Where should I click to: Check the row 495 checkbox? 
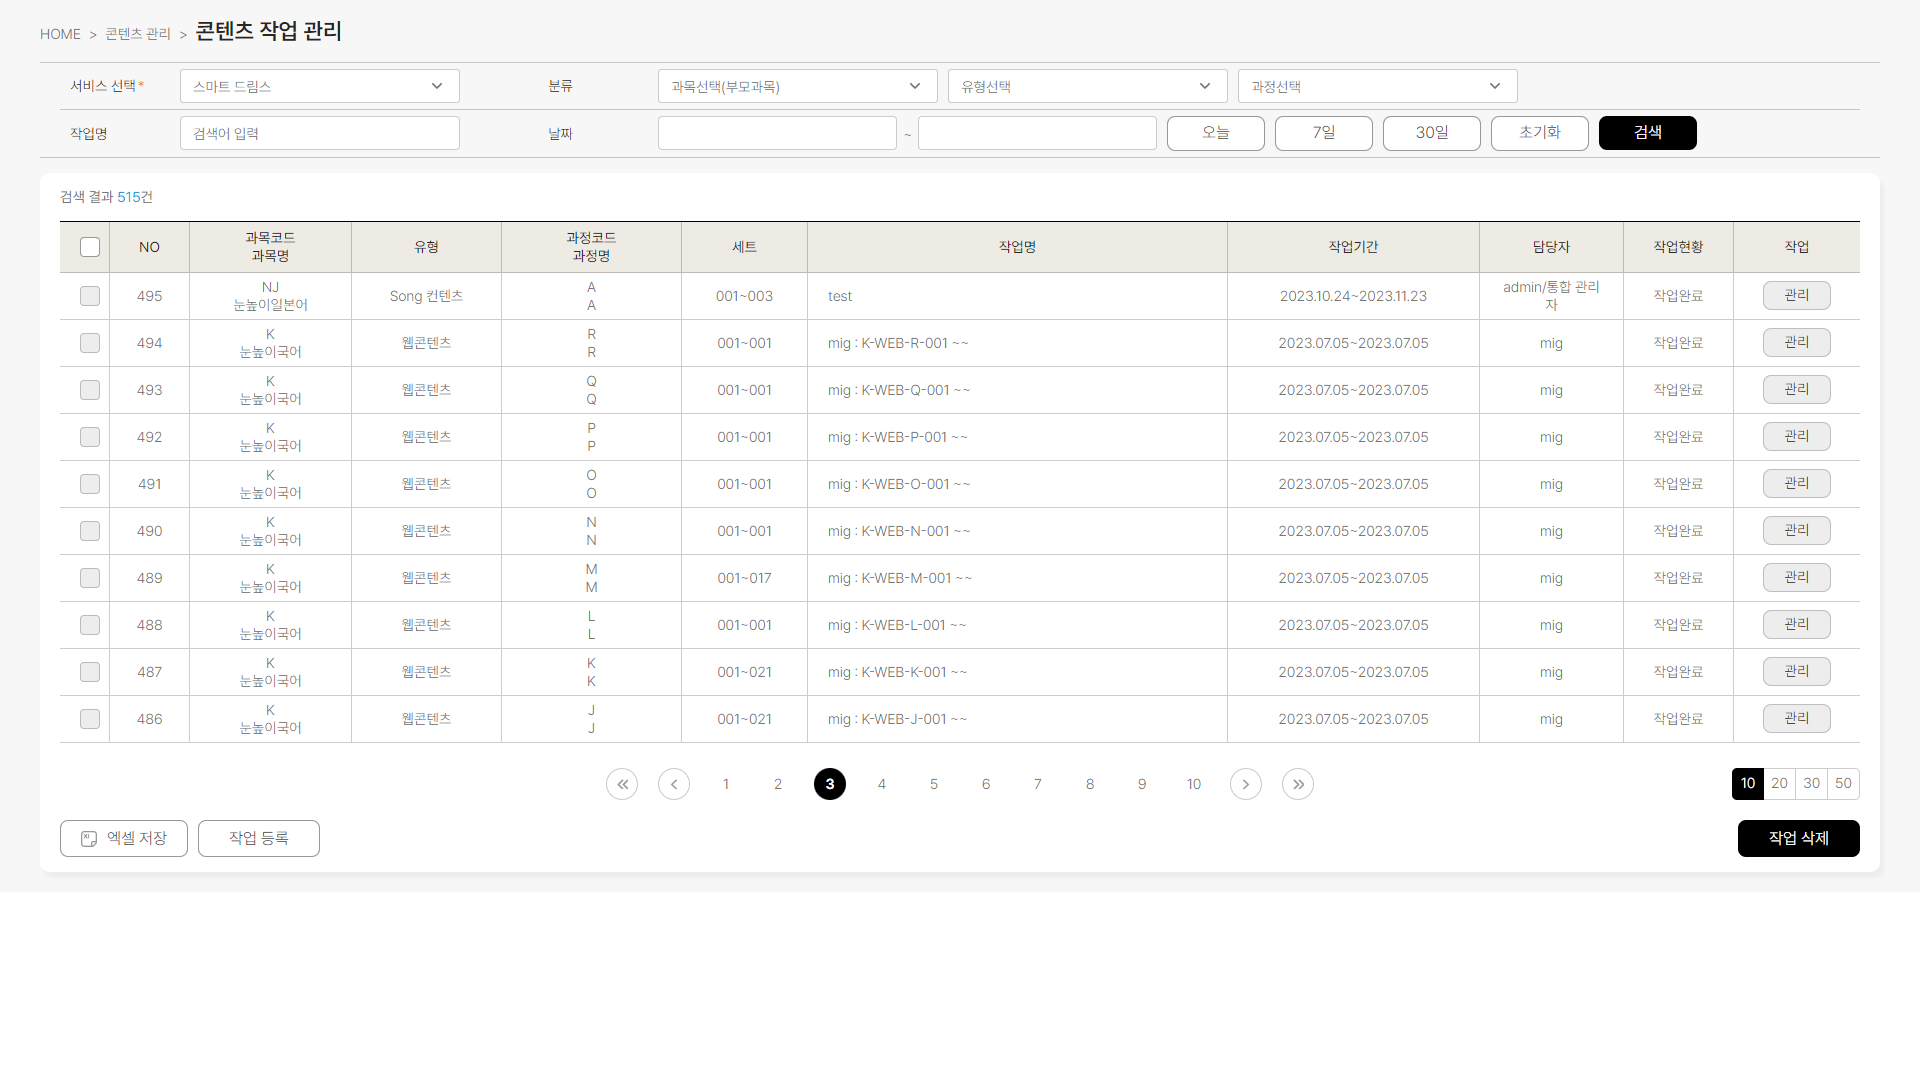coord(90,296)
